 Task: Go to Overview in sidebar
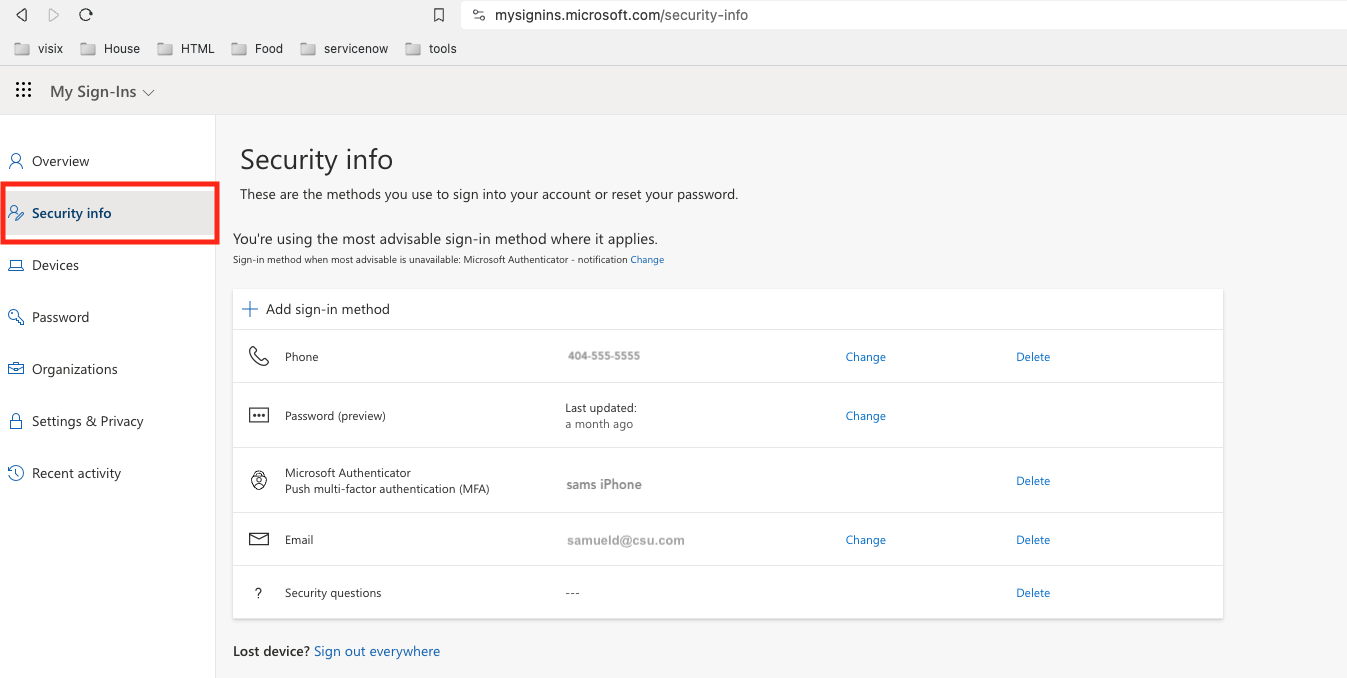(60, 161)
